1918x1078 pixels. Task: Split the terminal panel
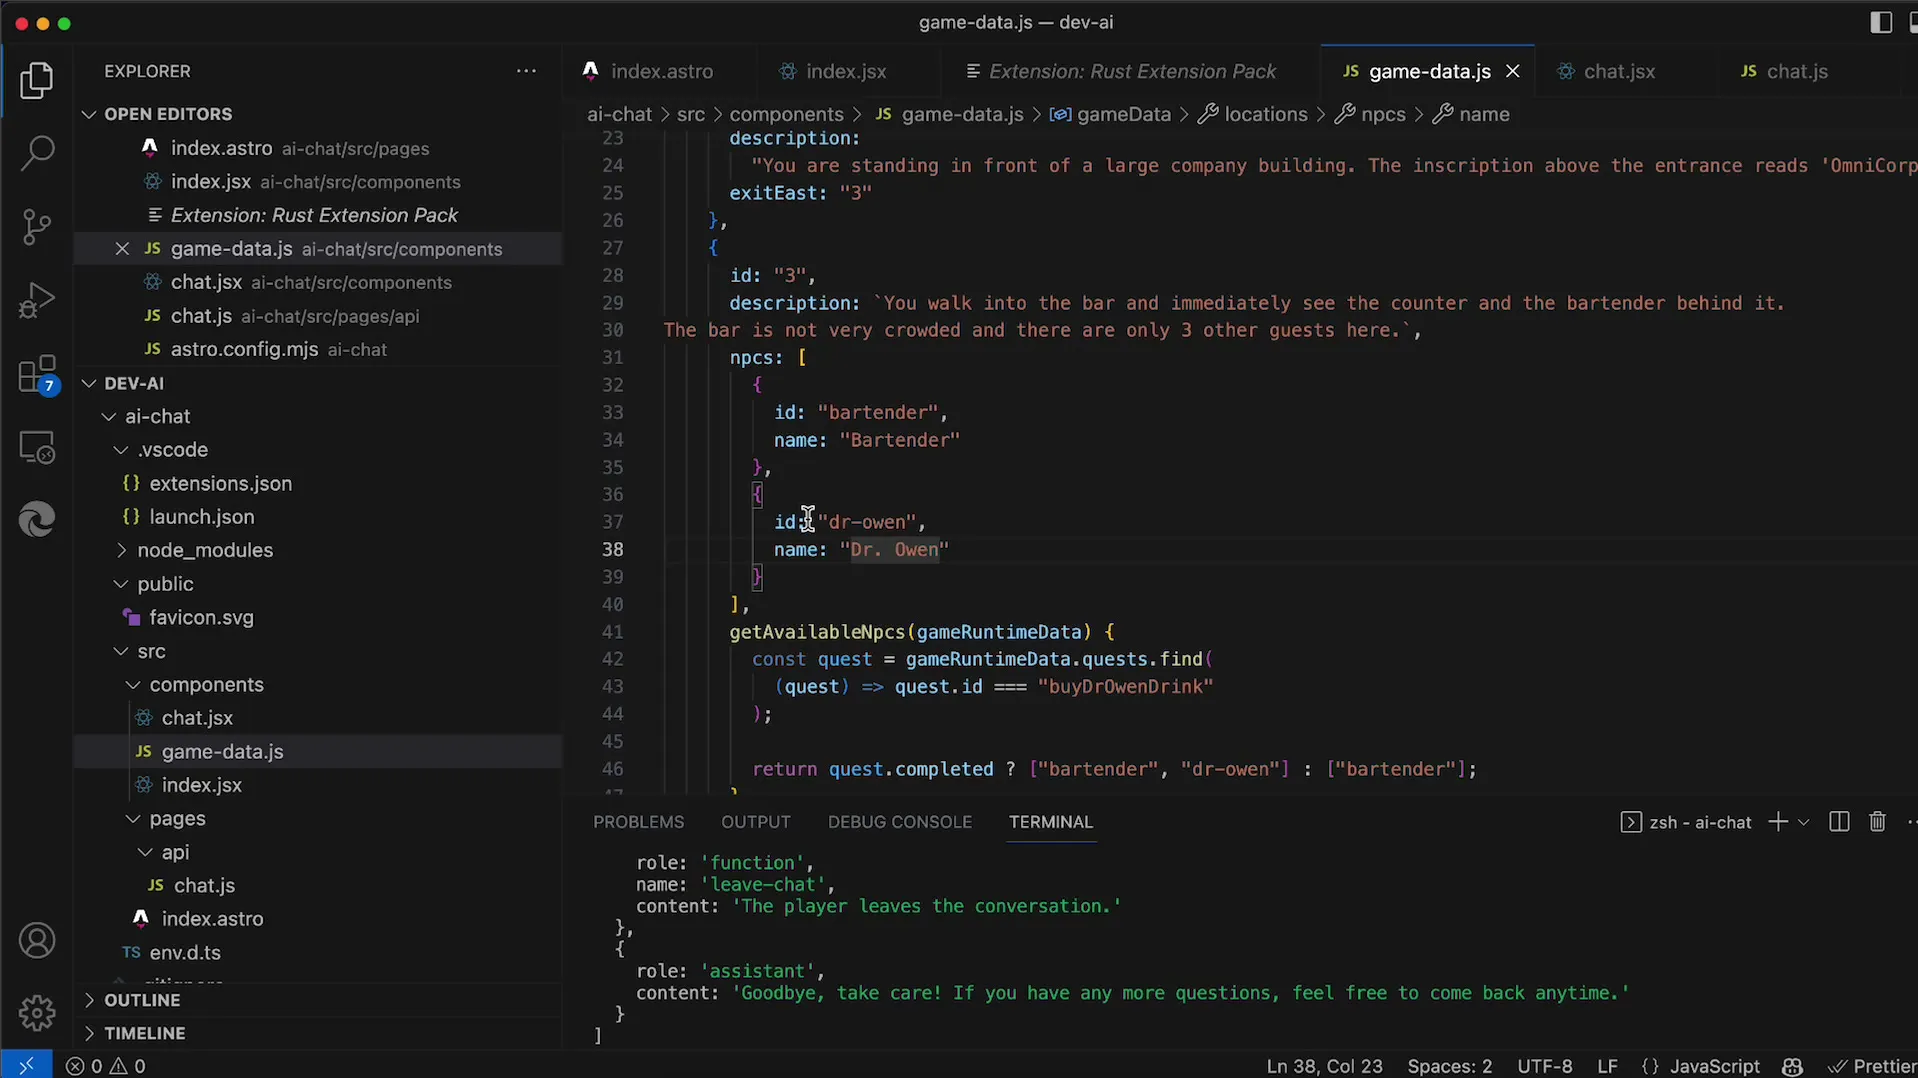1839,822
